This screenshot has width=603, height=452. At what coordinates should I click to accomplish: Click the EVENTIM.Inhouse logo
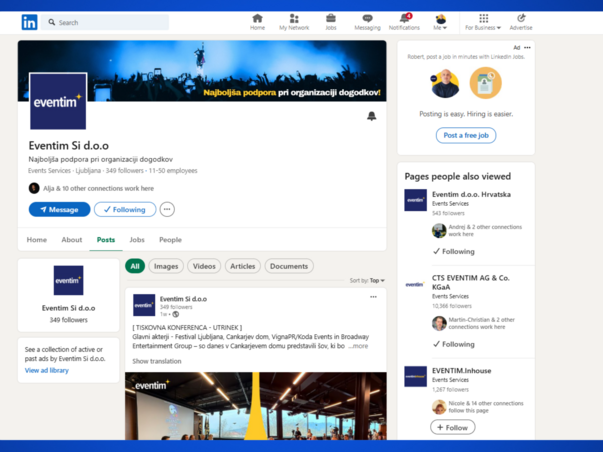tap(415, 376)
